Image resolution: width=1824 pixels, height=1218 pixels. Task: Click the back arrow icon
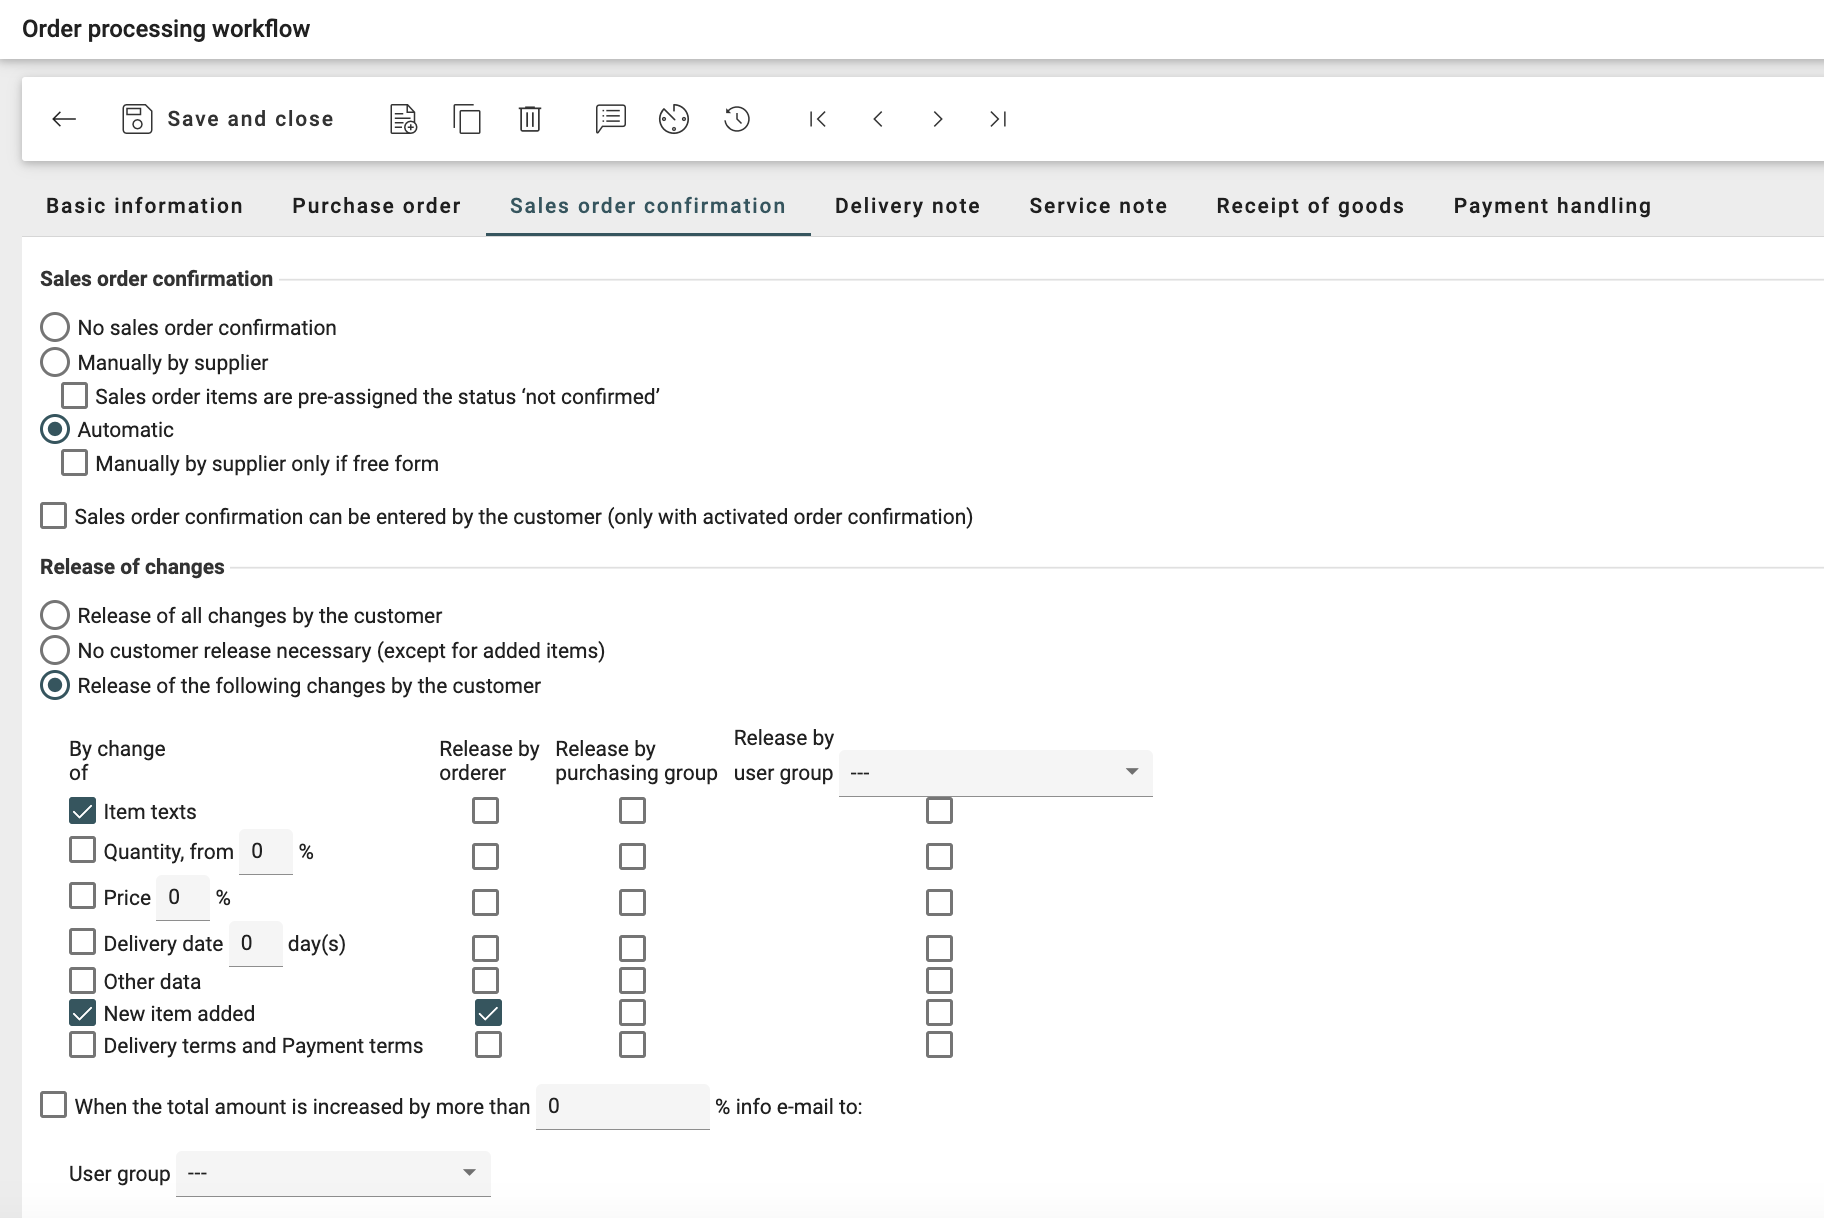[64, 119]
